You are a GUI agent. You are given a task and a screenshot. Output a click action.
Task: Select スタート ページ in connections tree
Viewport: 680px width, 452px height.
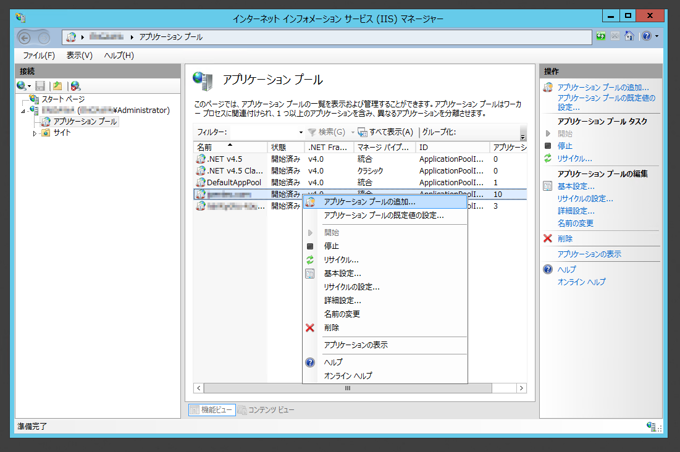[63, 99]
